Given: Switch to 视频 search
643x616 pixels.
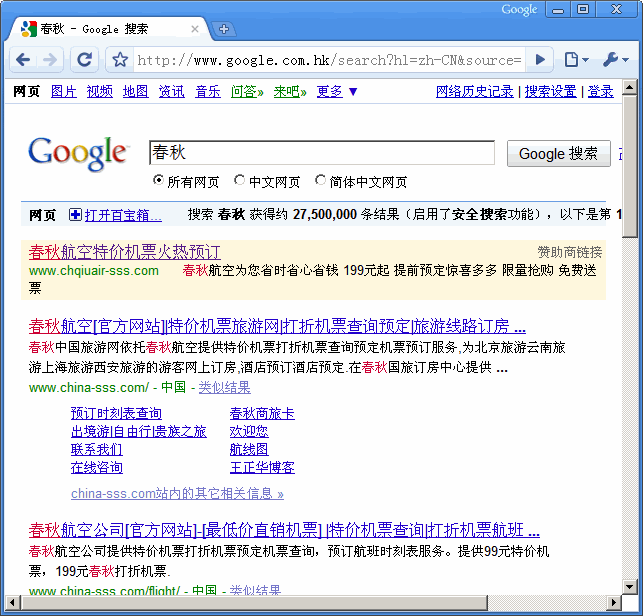Looking at the screenshot, I should [x=100, y=91].
